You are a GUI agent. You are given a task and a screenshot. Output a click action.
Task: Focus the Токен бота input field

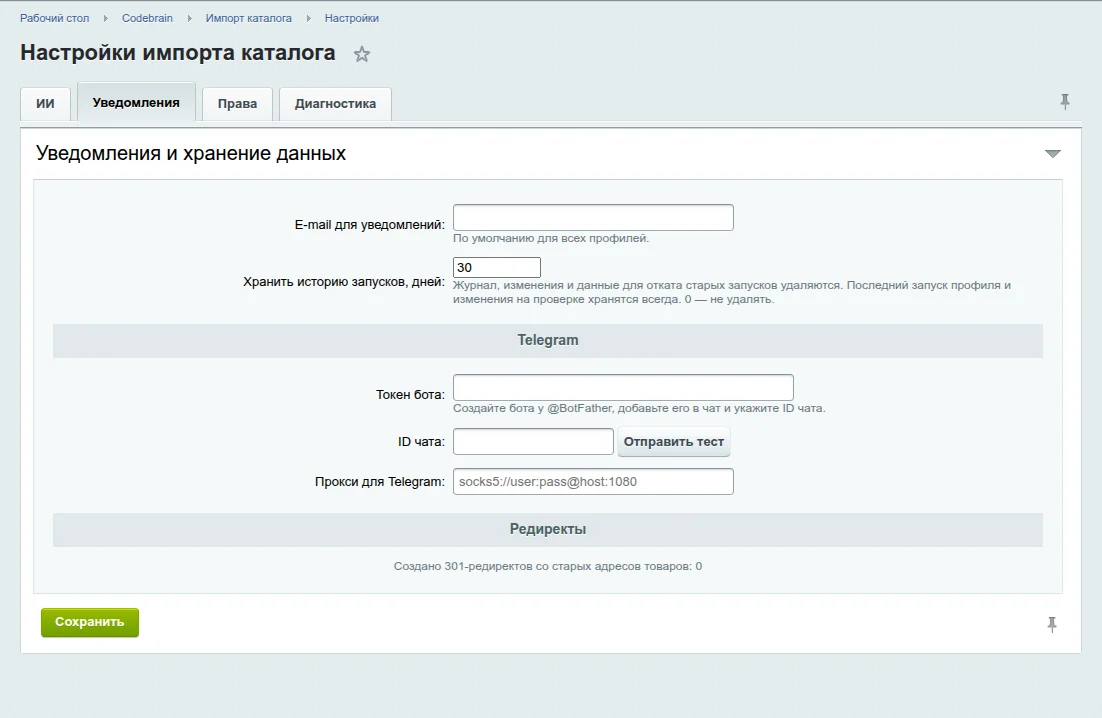click(x=623, y=388)
